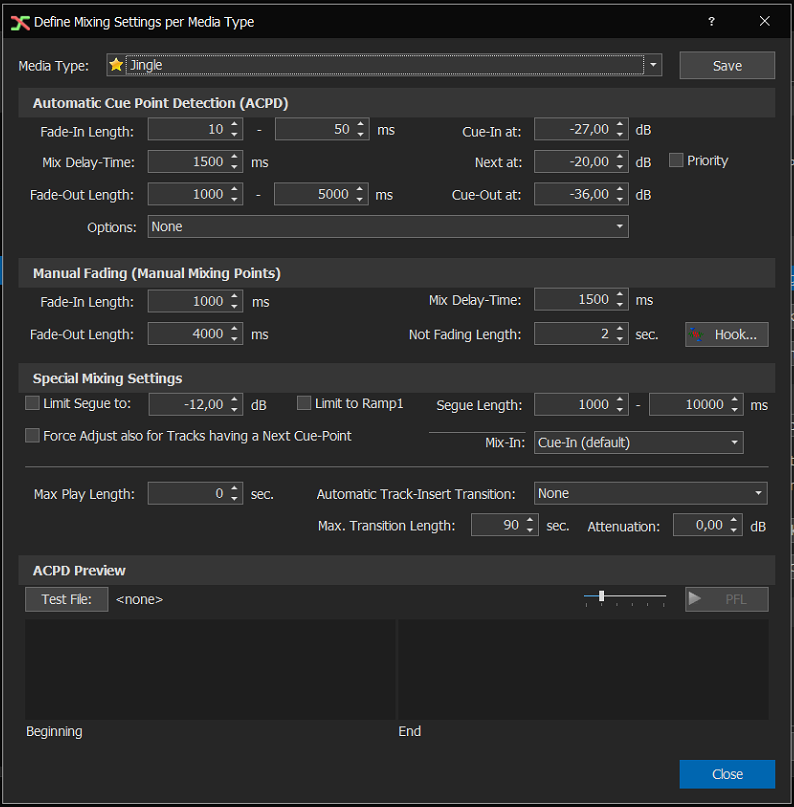Expand the ACPD Options dropdown
The image size is (794, 807).
point(621,227)
